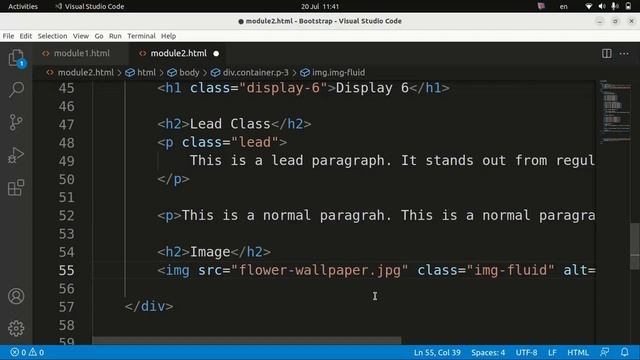Click the "lead" class value on line 48
Screen dimensions: 640x360
(x=255, y=142)
